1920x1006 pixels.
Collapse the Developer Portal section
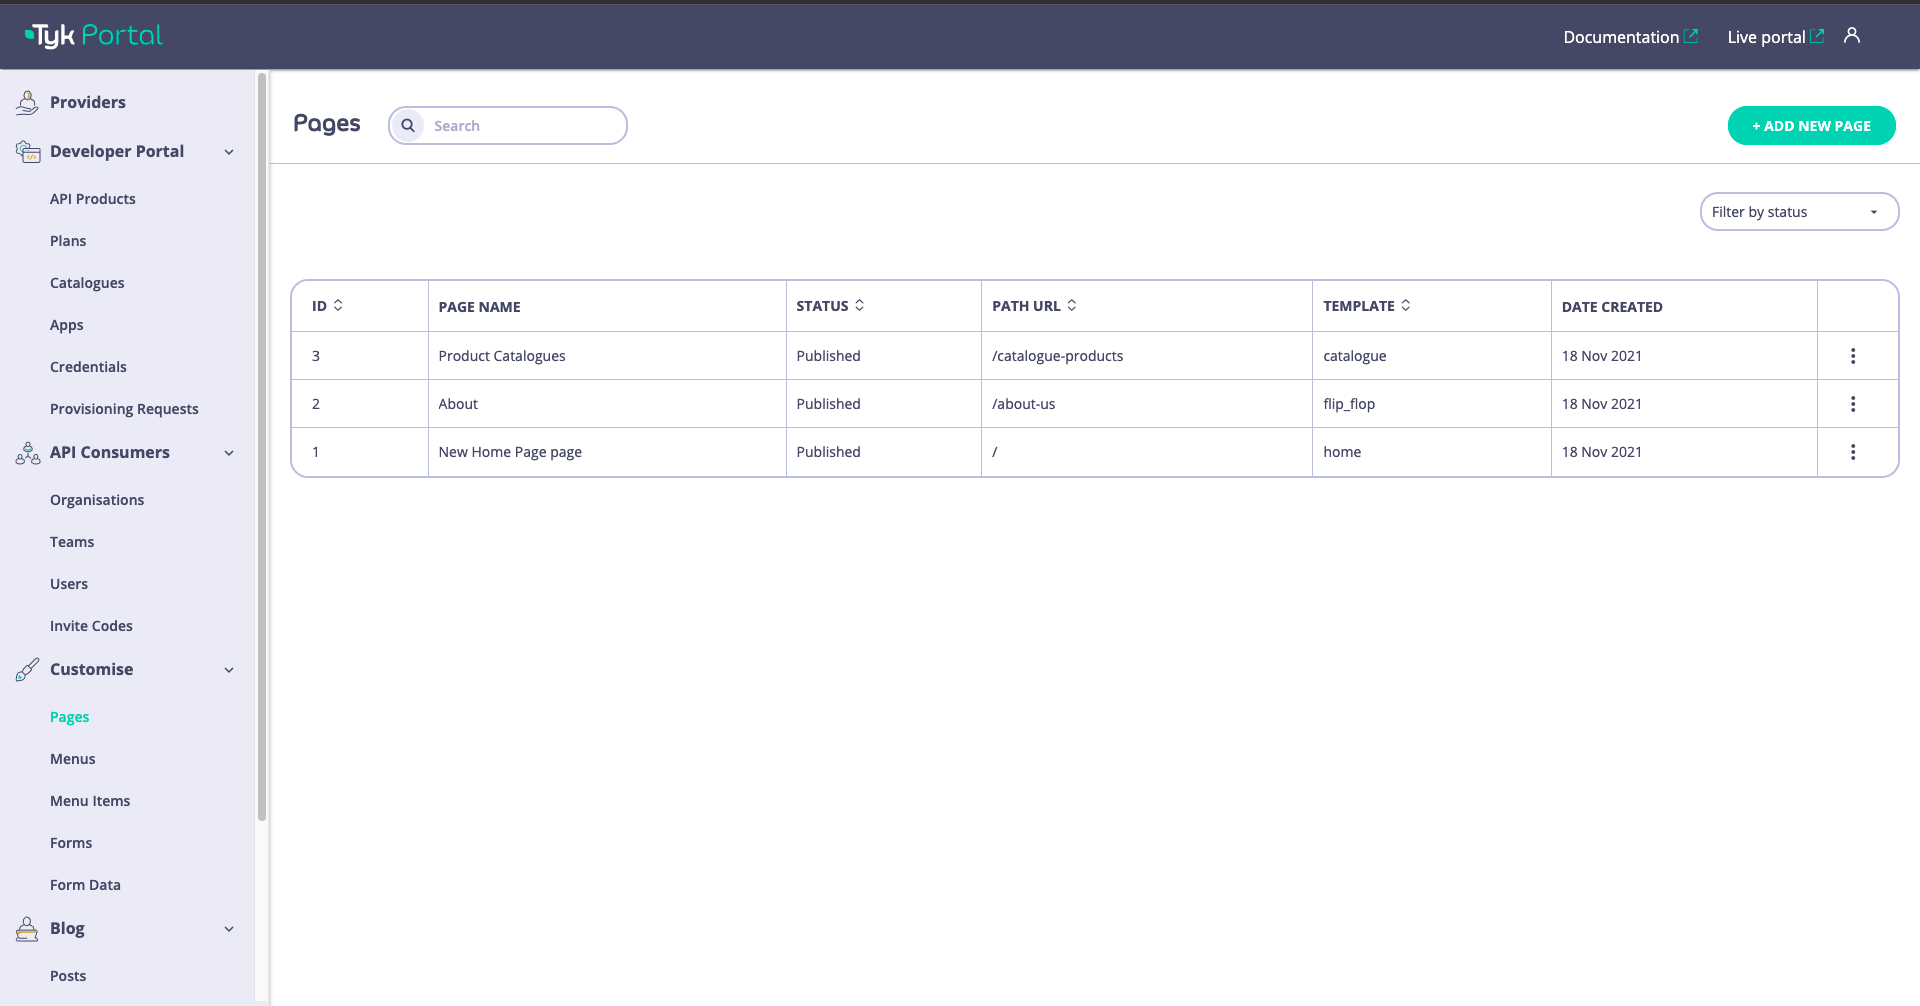click(229, 151)
